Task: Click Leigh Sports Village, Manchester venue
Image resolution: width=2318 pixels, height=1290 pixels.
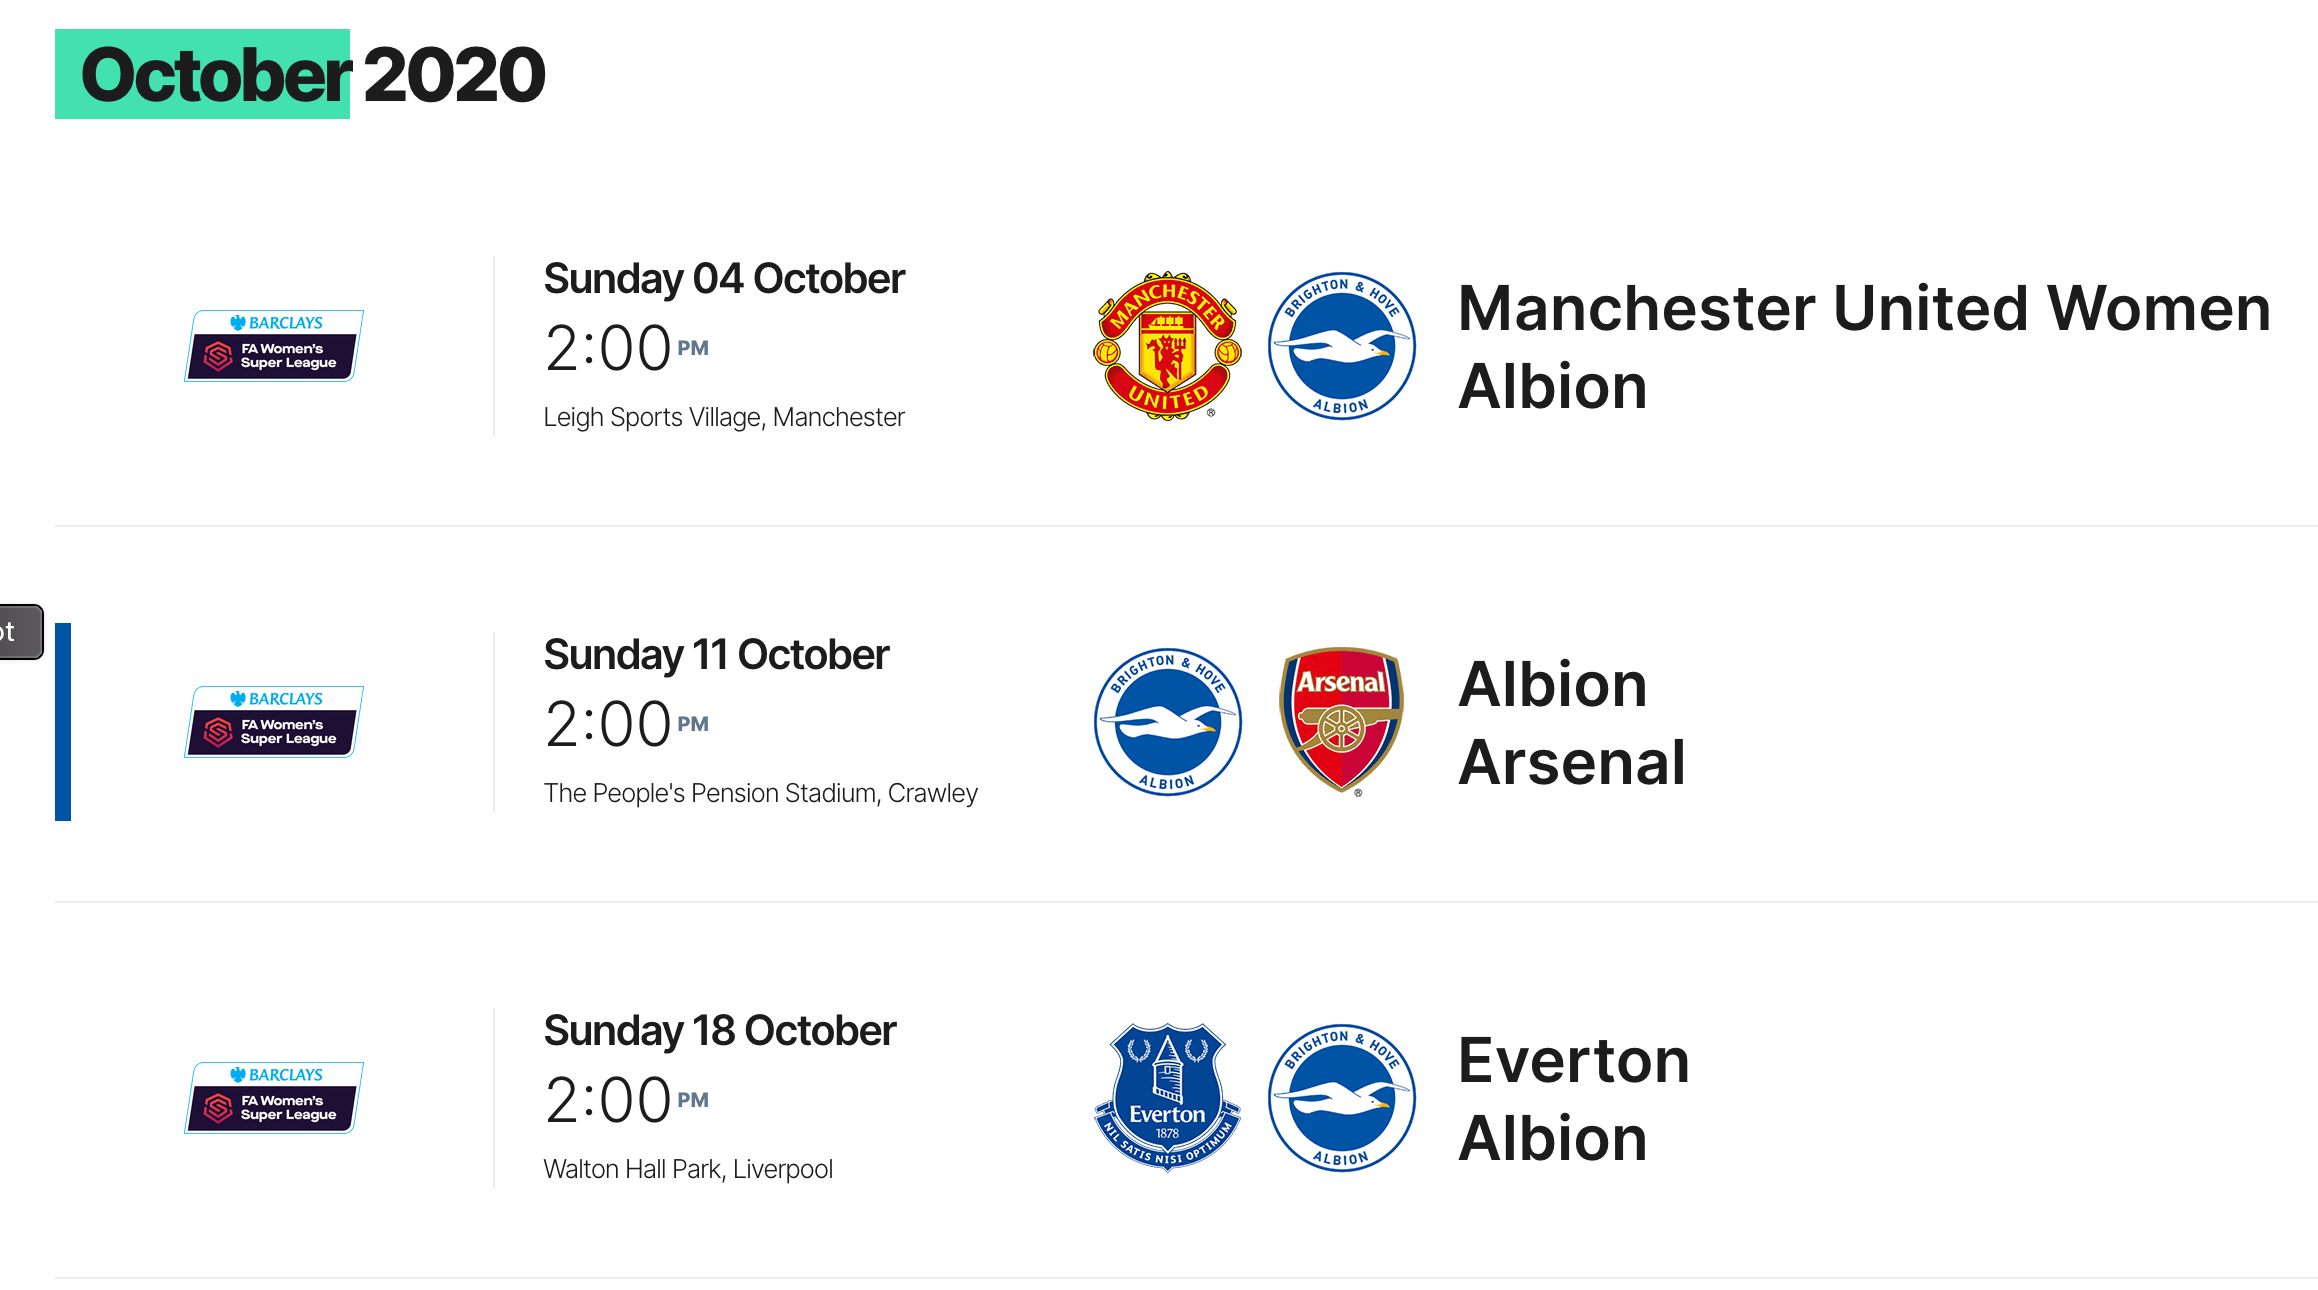Action: coord(724,417)
